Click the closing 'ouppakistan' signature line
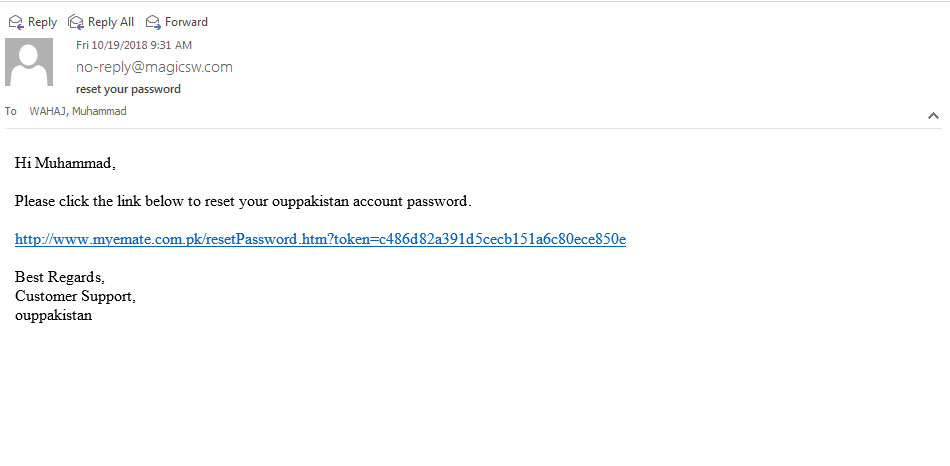Viewport: 950px width, 466px height. click(53, 316)
